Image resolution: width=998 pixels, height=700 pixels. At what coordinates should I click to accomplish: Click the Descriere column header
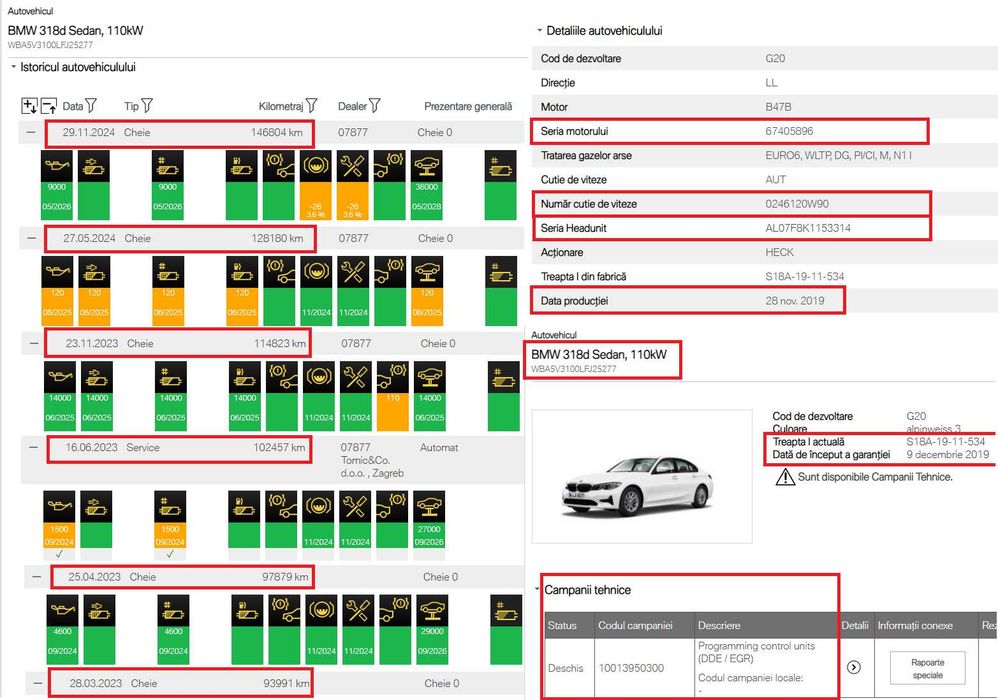click(x=719, y=626)
